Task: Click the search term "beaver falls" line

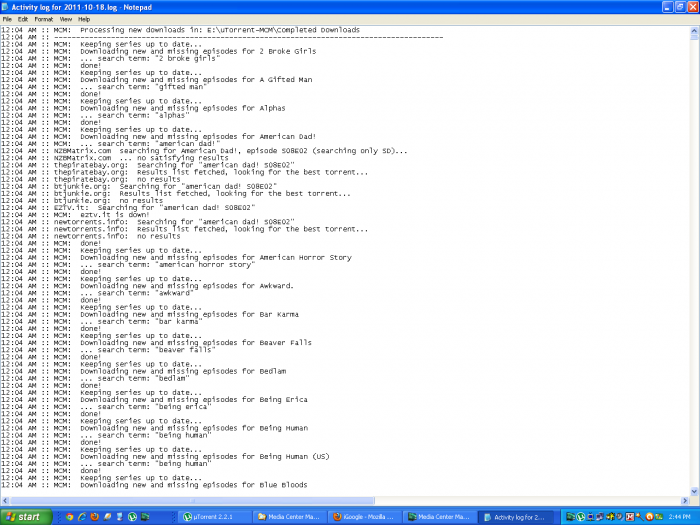Action: point(108,350)
